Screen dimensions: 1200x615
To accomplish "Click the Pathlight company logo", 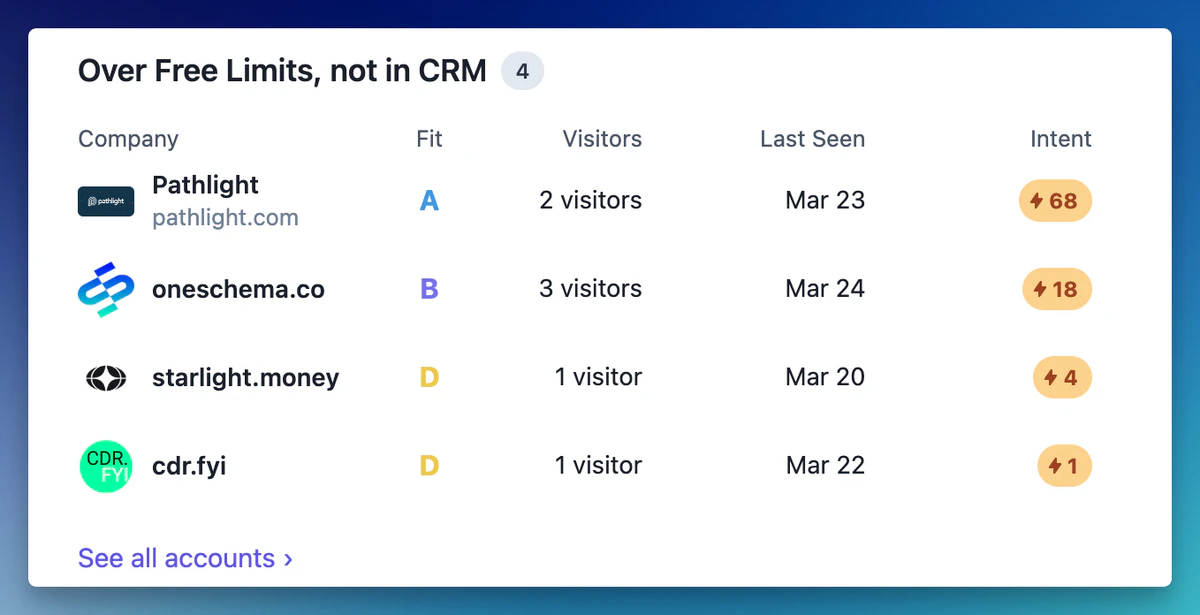I will pos(106,201).
